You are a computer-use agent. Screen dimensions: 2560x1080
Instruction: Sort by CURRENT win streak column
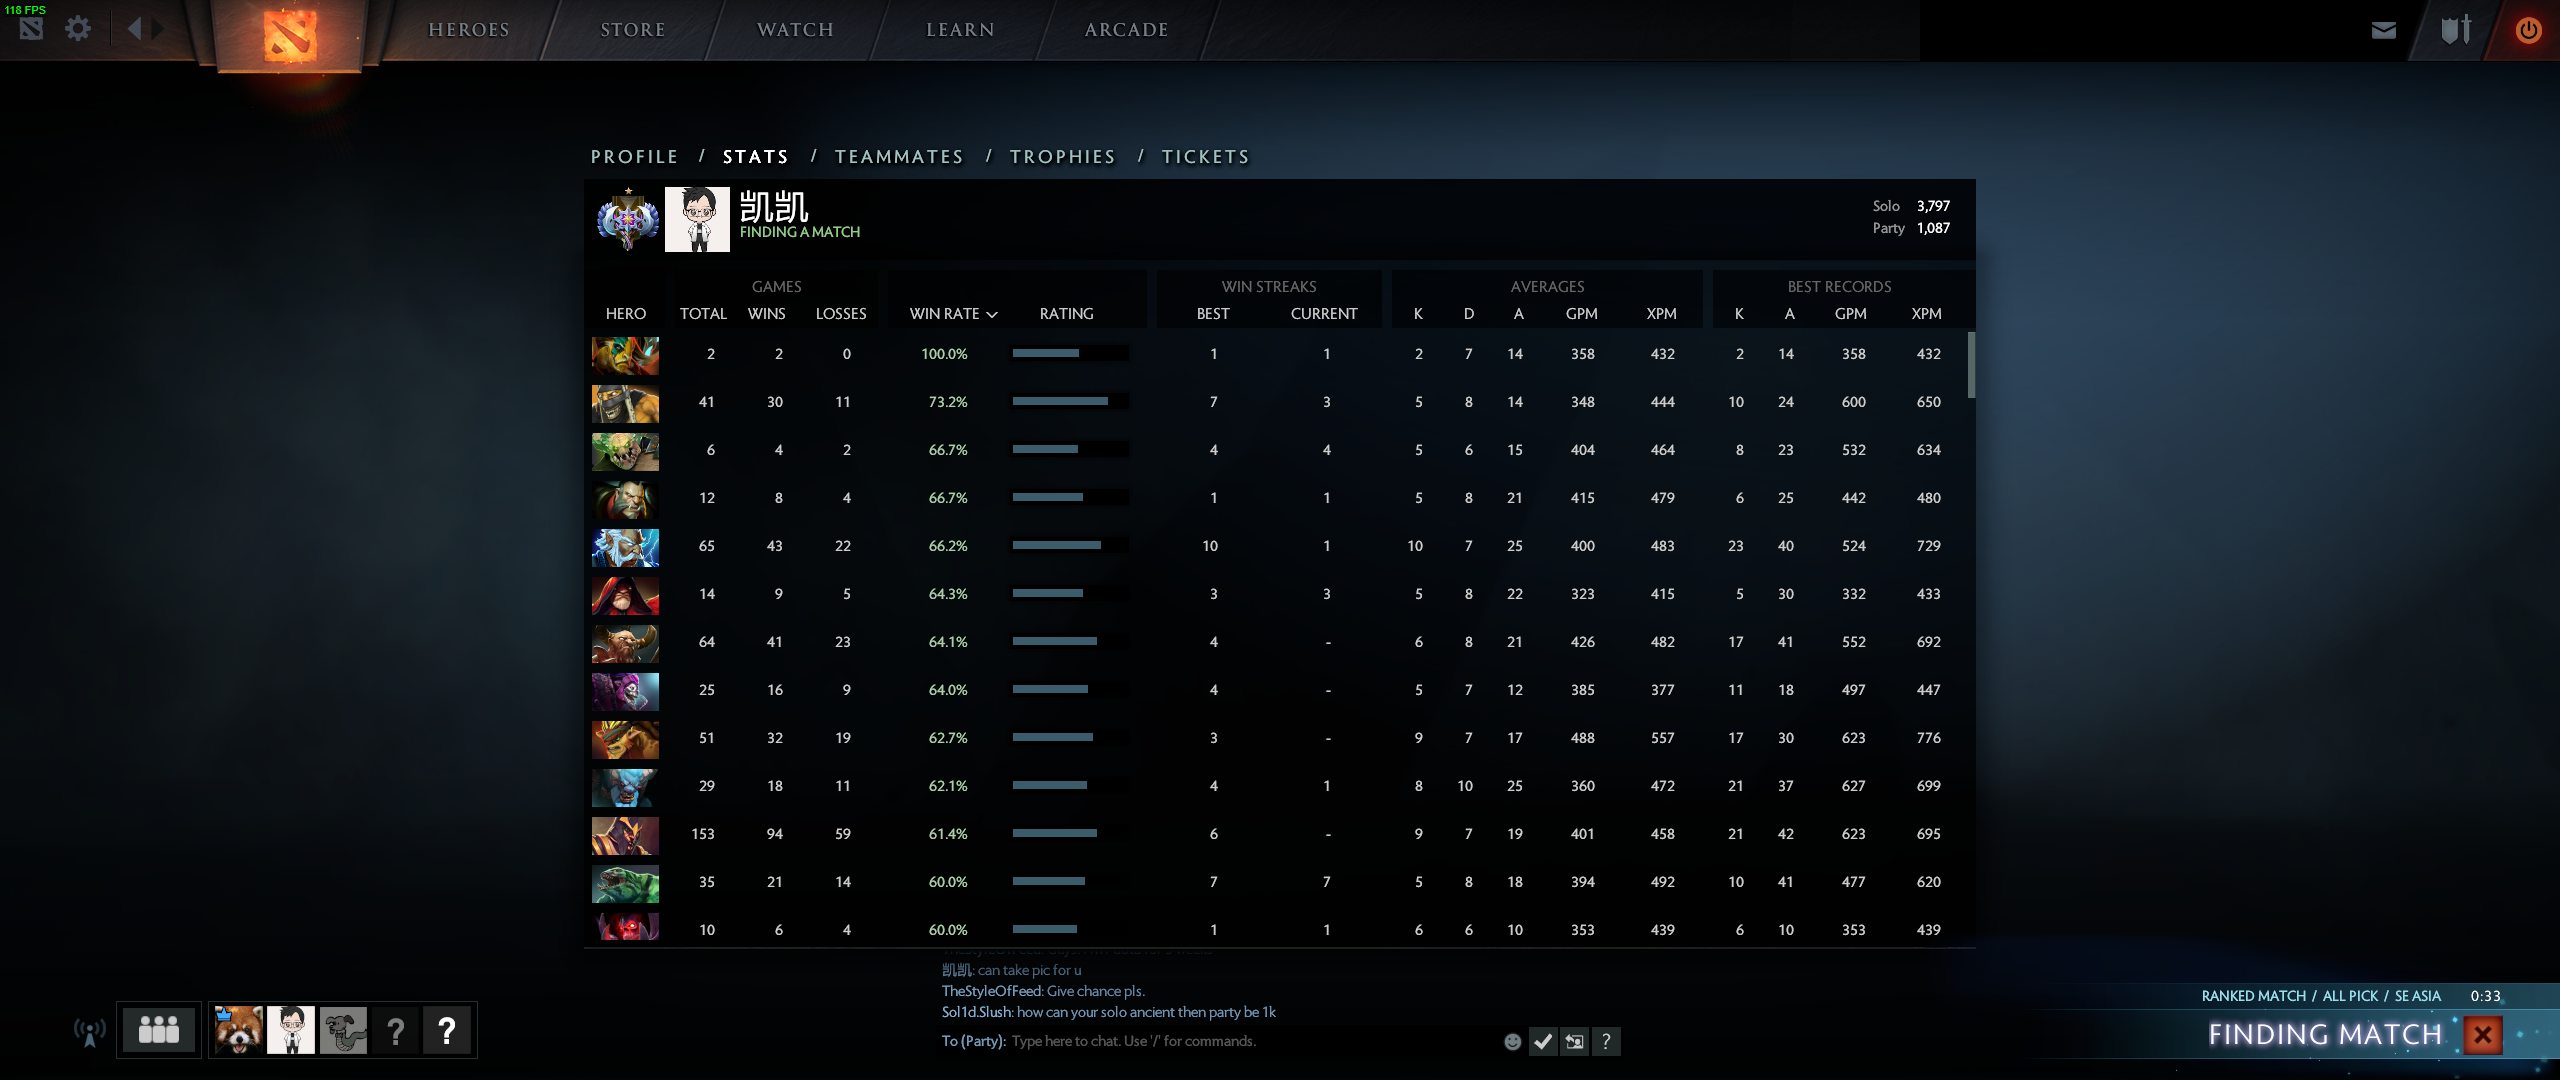coord(1324,314)
